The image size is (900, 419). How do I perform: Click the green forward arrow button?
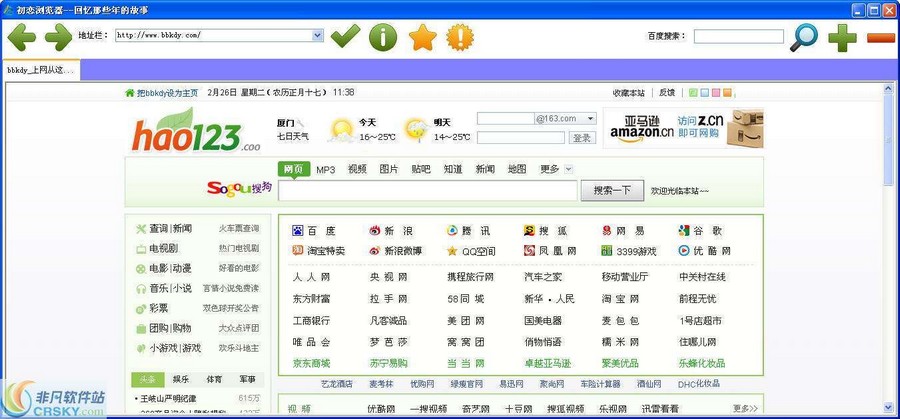(58, 37)
